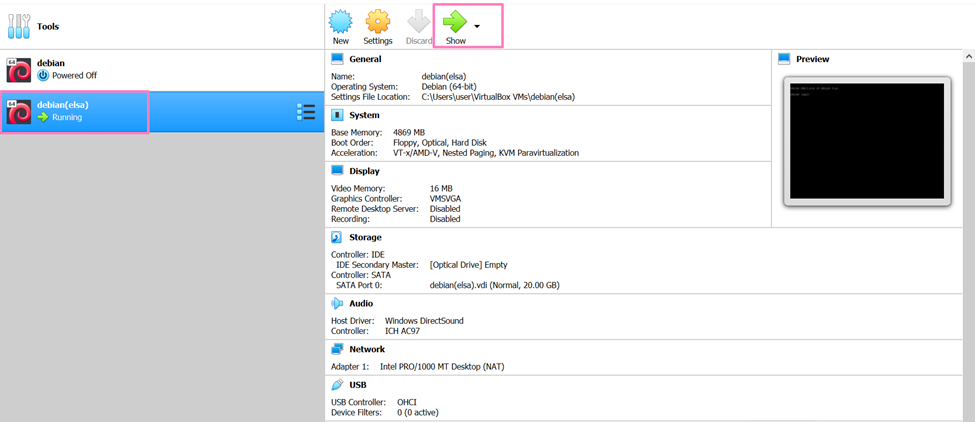Click the Acceleration VT-x/AMD-V value
Screen dimensions: 975x422
click(x=486, y=152)
